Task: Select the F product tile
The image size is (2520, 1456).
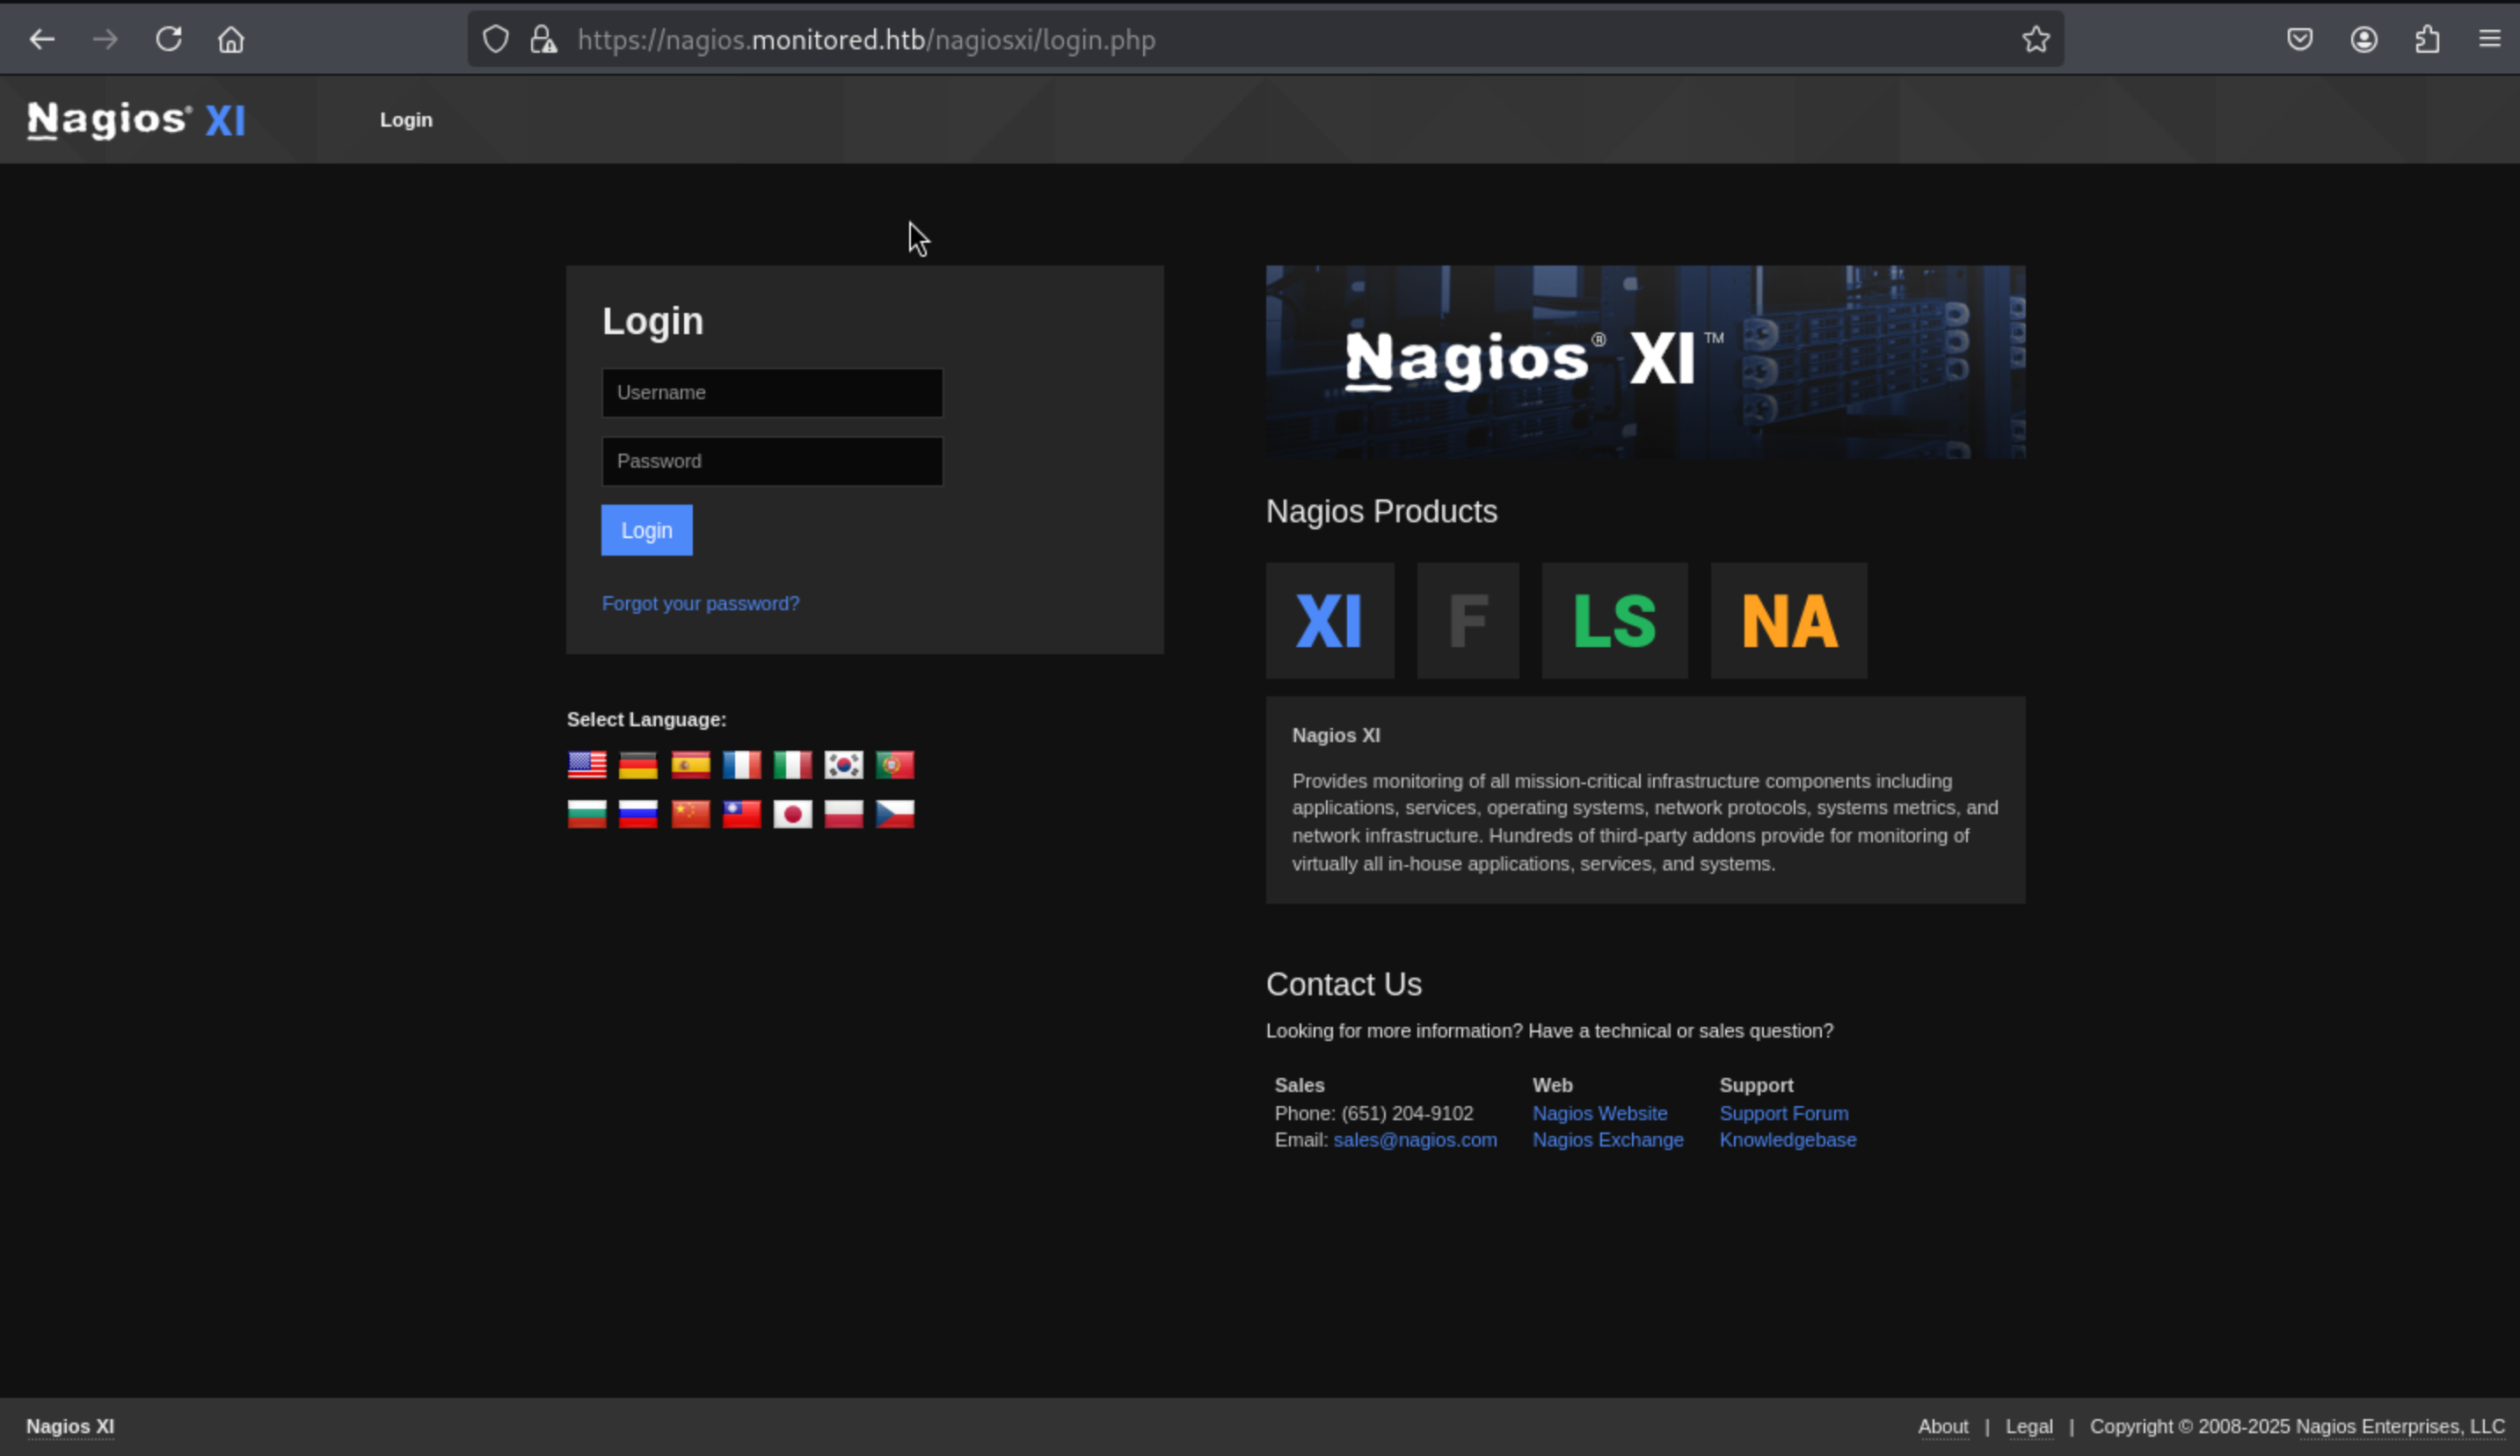Action: (1467, 621)
